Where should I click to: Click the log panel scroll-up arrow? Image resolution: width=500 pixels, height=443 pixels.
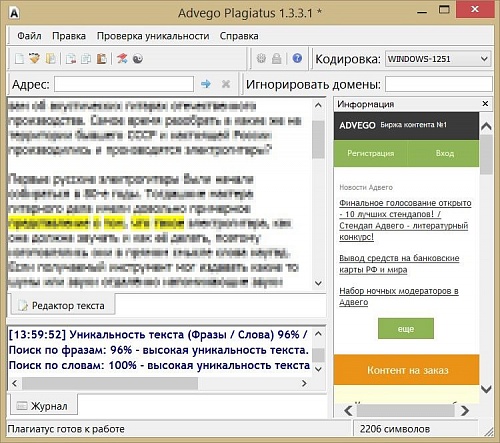[x=318, y=334]
